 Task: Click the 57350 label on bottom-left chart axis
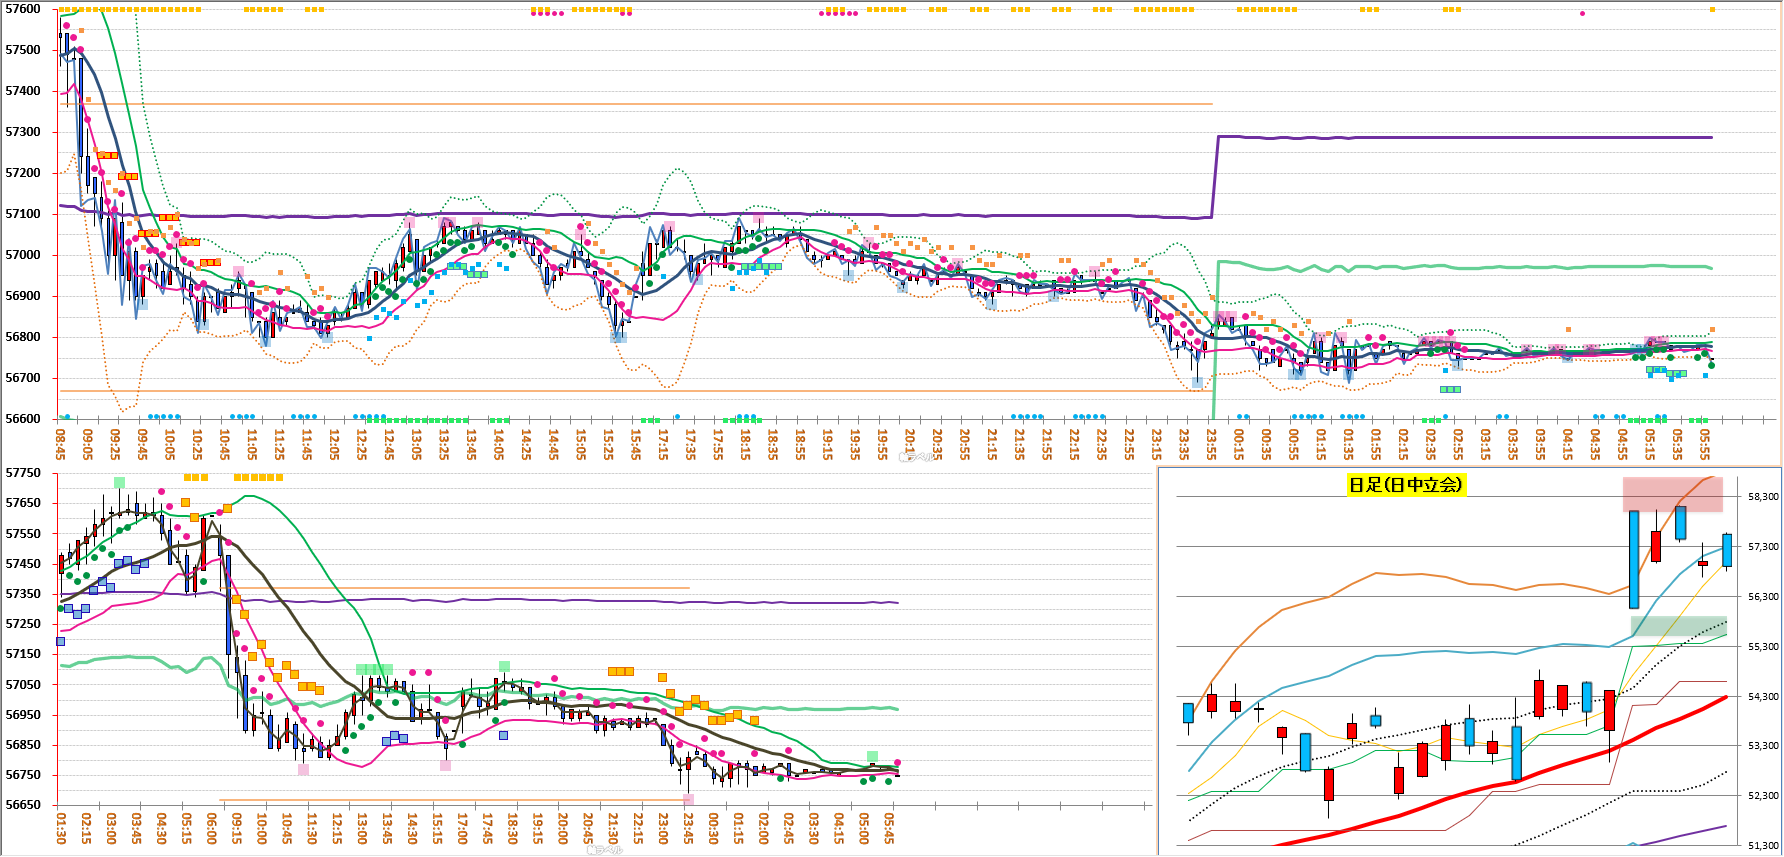(23, 594)
